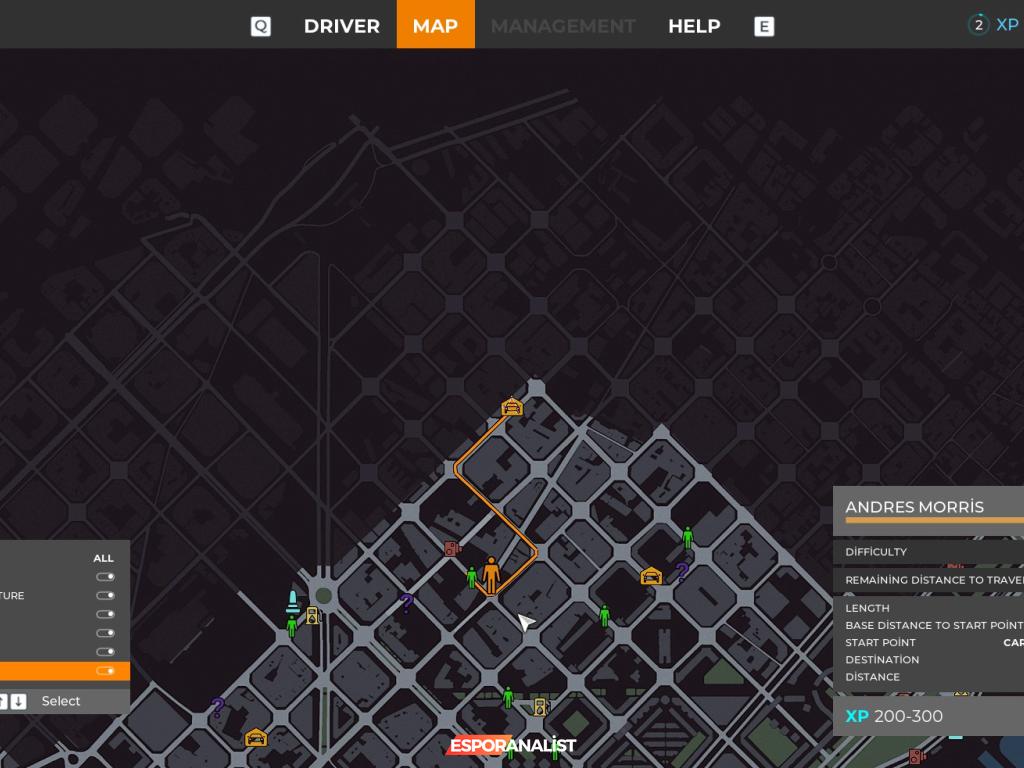This screenshot has height=768, width=1024.
Task: Toggle the first filter switch below ALL
Action: click(x=105, y=577)
